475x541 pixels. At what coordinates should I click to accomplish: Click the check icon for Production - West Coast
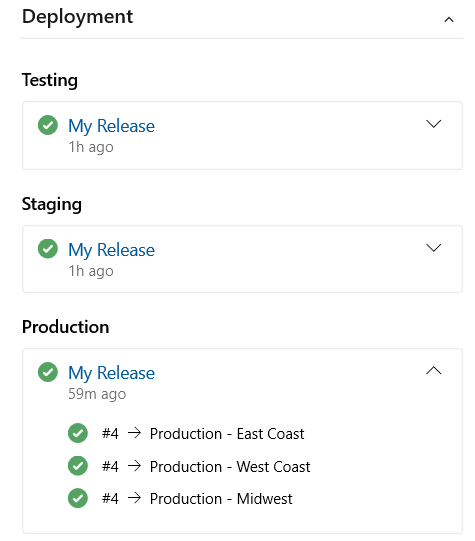coord(78,466)
